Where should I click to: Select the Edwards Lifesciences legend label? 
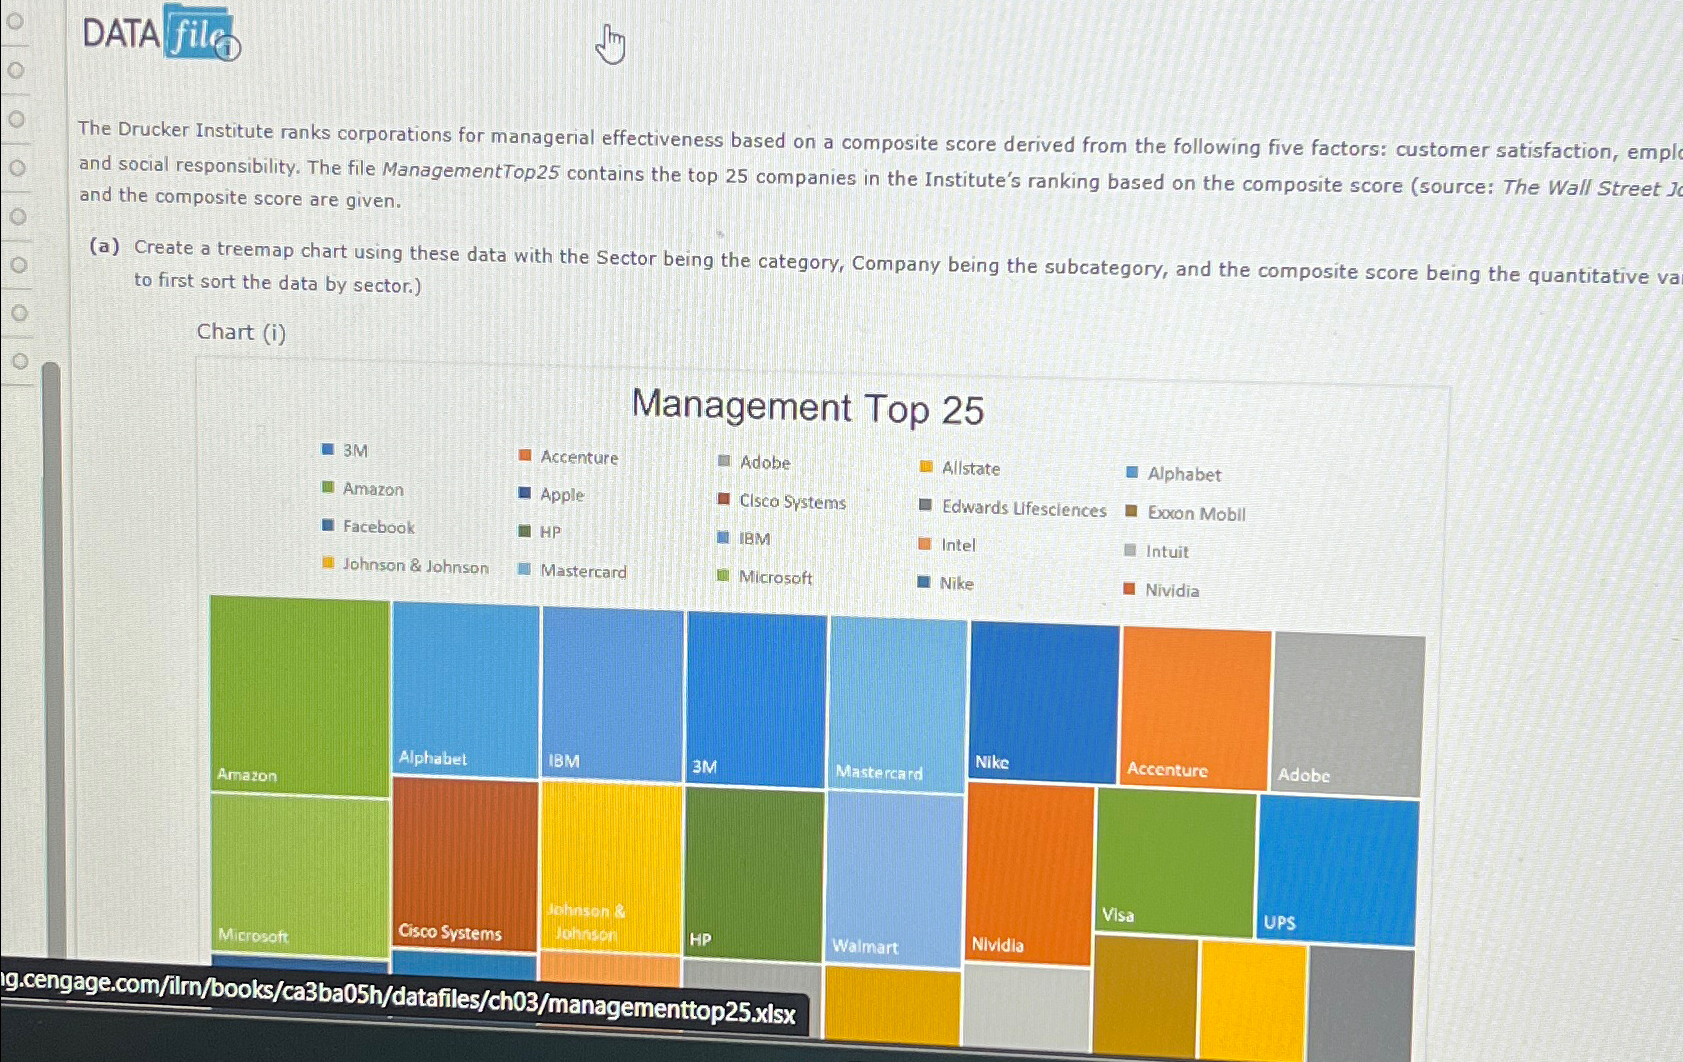click(x=1024, y=509)
